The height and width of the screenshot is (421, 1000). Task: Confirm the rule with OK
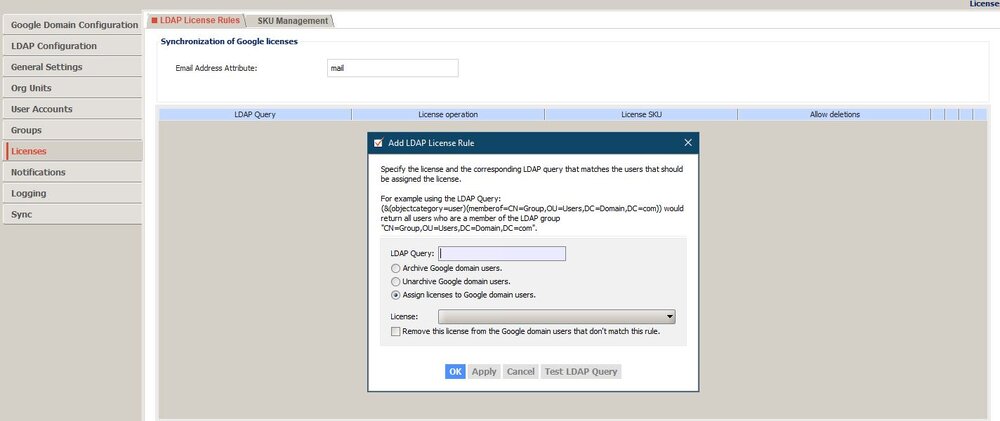point(455,371)
